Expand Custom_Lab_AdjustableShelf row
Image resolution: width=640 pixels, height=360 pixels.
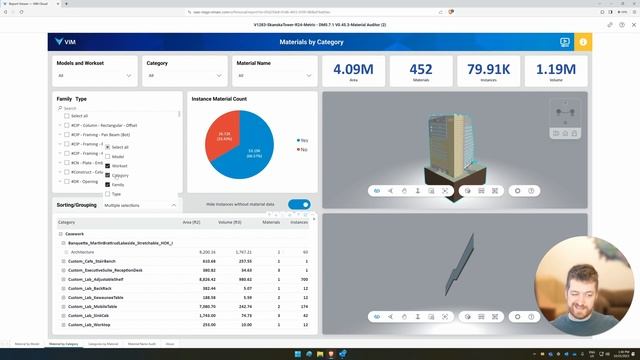[x=63, y=280]
